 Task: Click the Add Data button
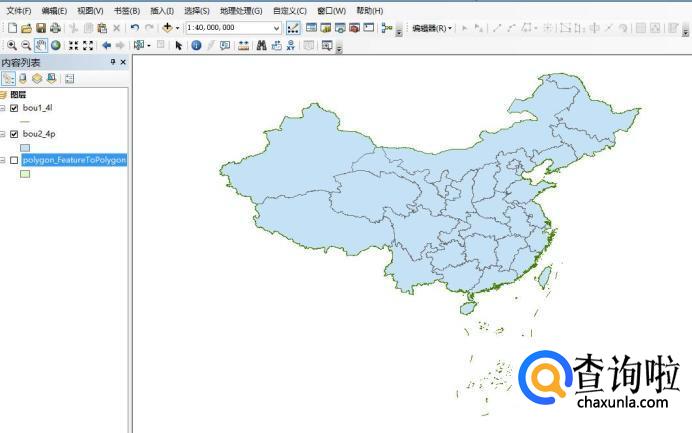point(167,28)
